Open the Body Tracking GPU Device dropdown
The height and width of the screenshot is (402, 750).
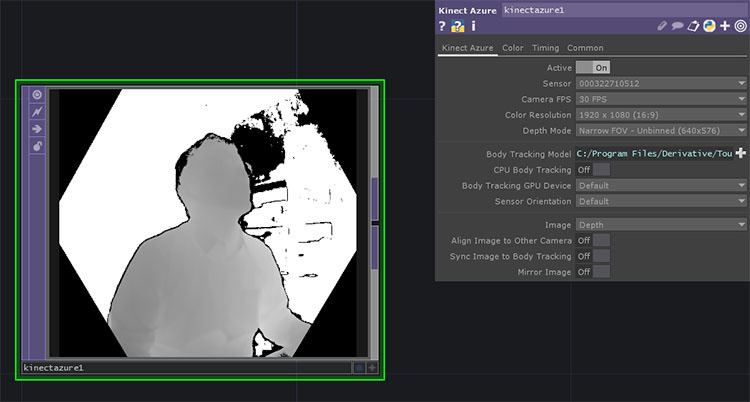click(x=661, y=185)
